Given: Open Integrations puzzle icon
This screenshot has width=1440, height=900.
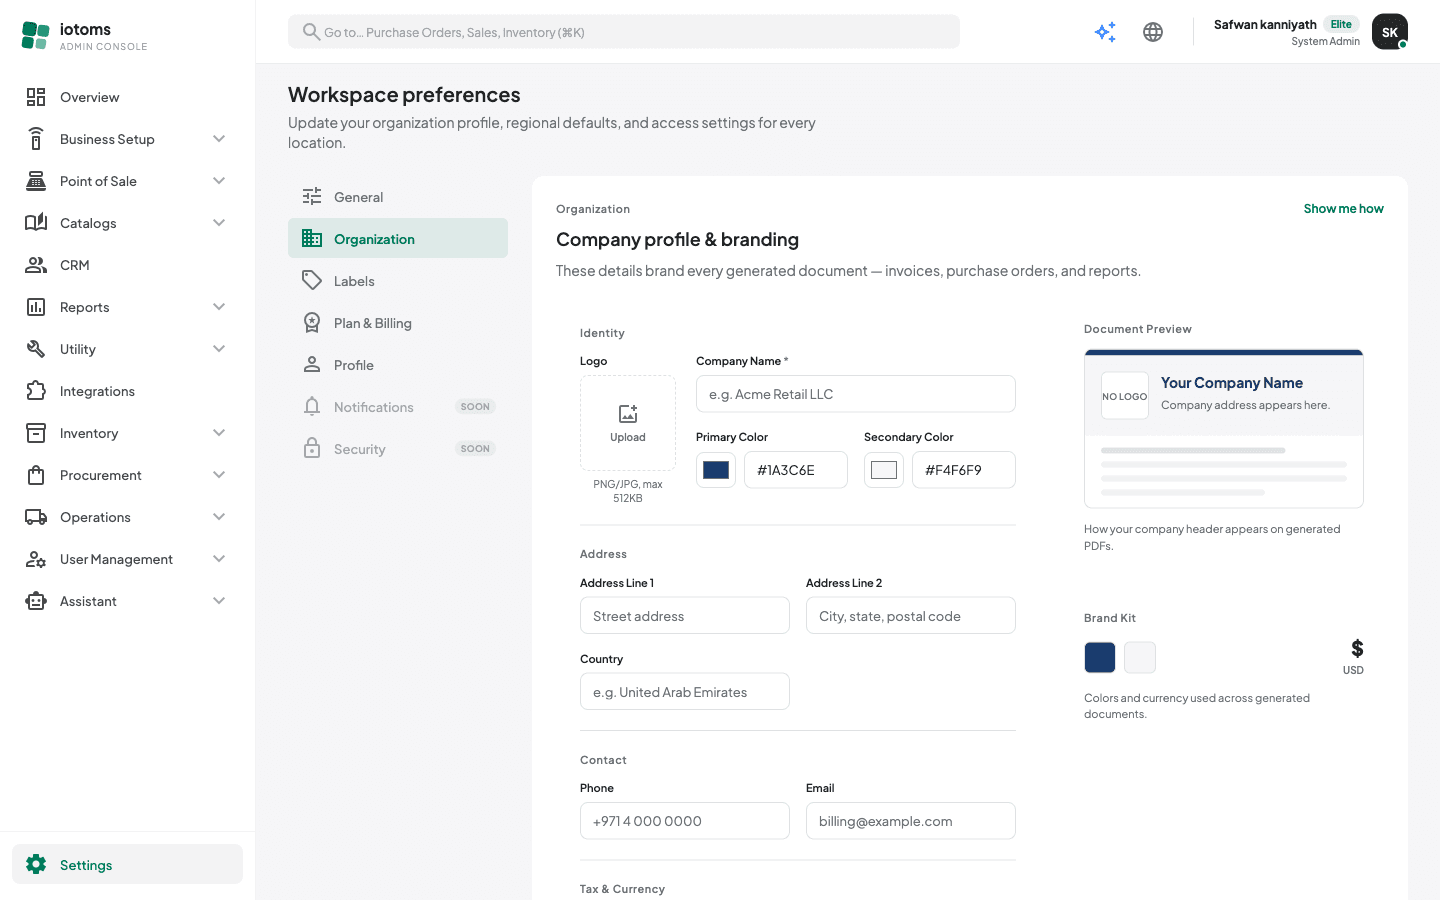Looking at the screenshot, I should coord(36,391).
